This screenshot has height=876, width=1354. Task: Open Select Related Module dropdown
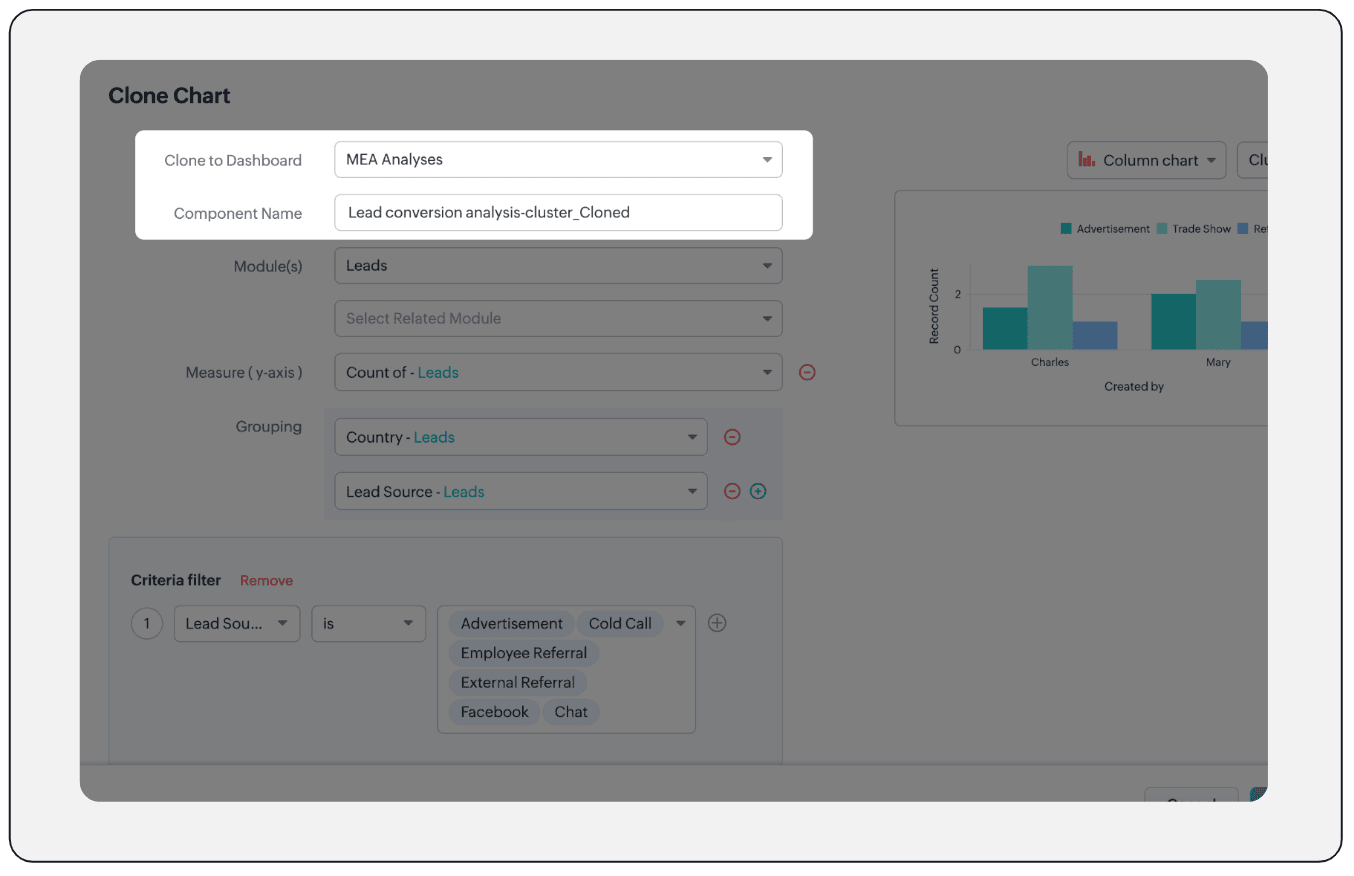tap(558, 319)
